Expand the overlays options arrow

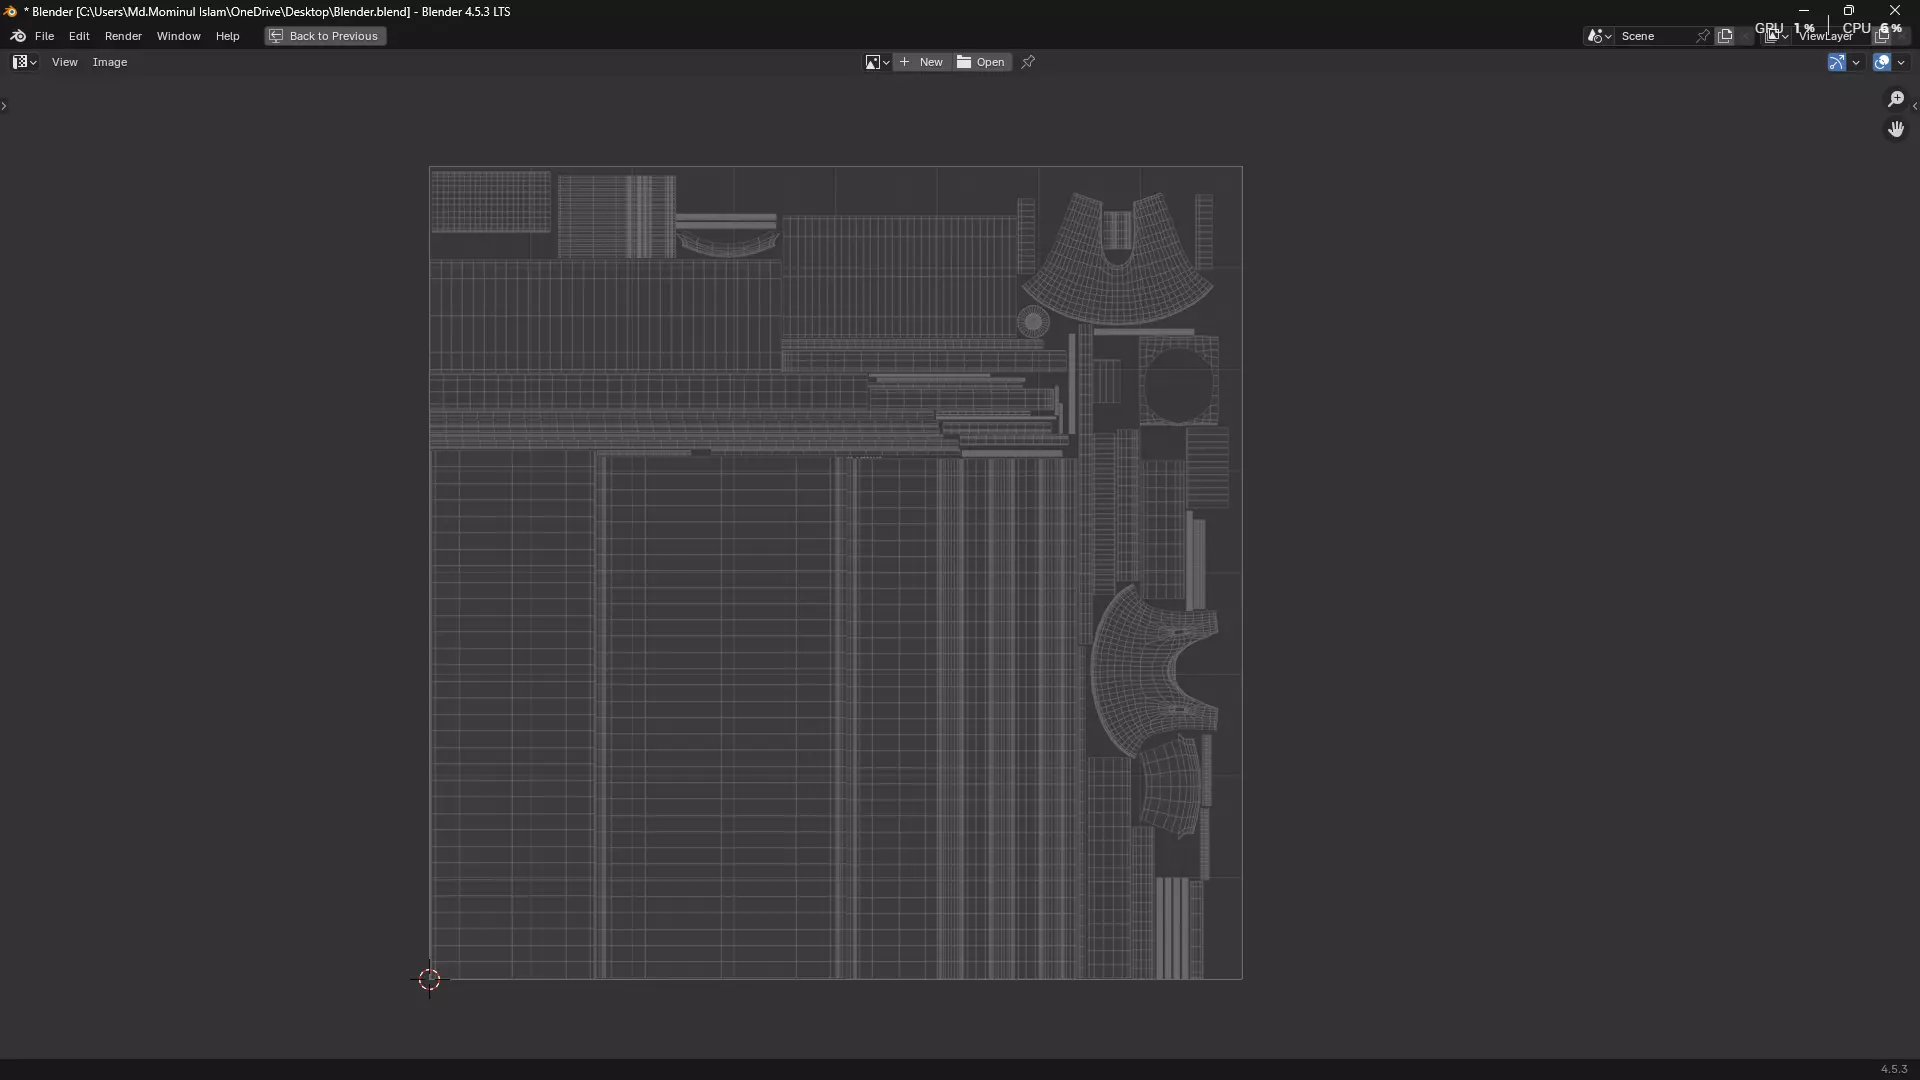[1902, 62]
